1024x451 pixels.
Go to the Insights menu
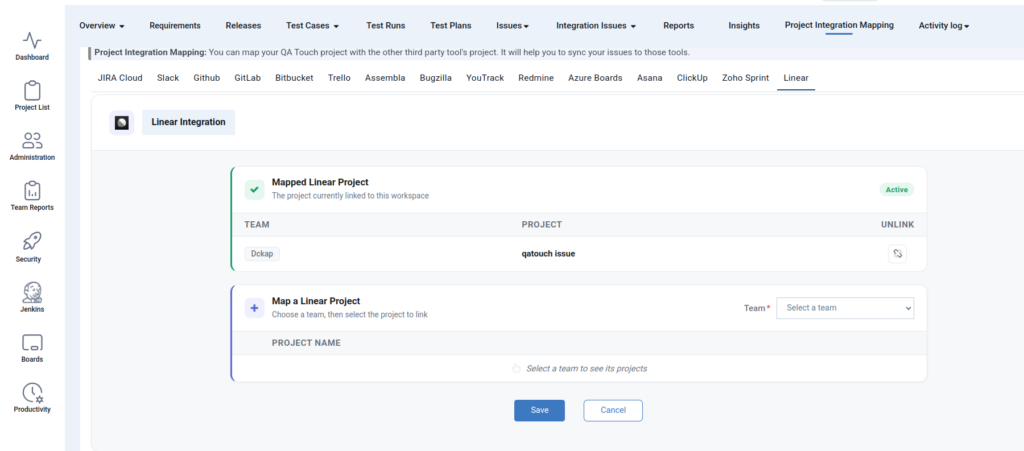point(744,25)
